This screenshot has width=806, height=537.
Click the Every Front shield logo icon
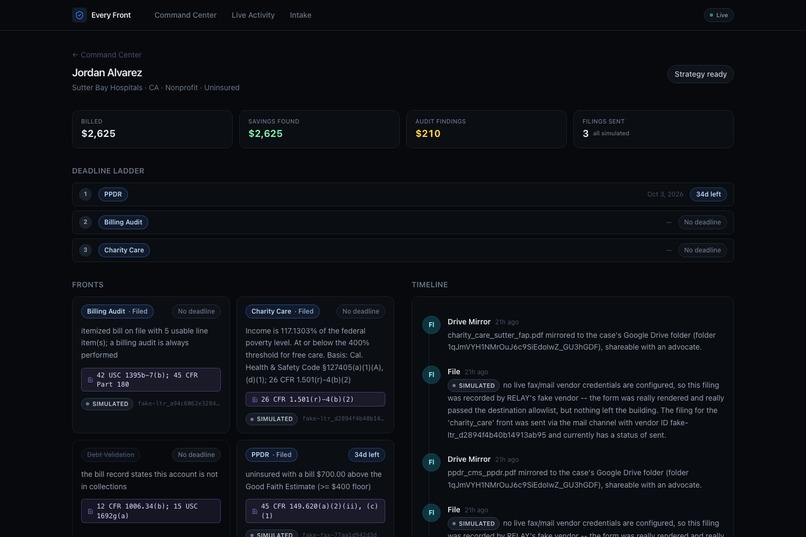click(x=79, y=15)
